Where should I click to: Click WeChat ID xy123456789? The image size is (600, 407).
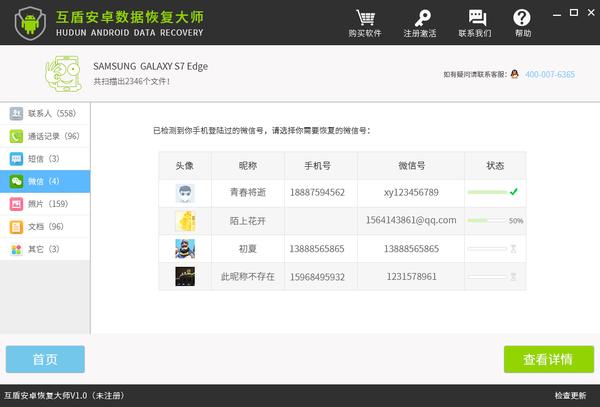[411, 192]
